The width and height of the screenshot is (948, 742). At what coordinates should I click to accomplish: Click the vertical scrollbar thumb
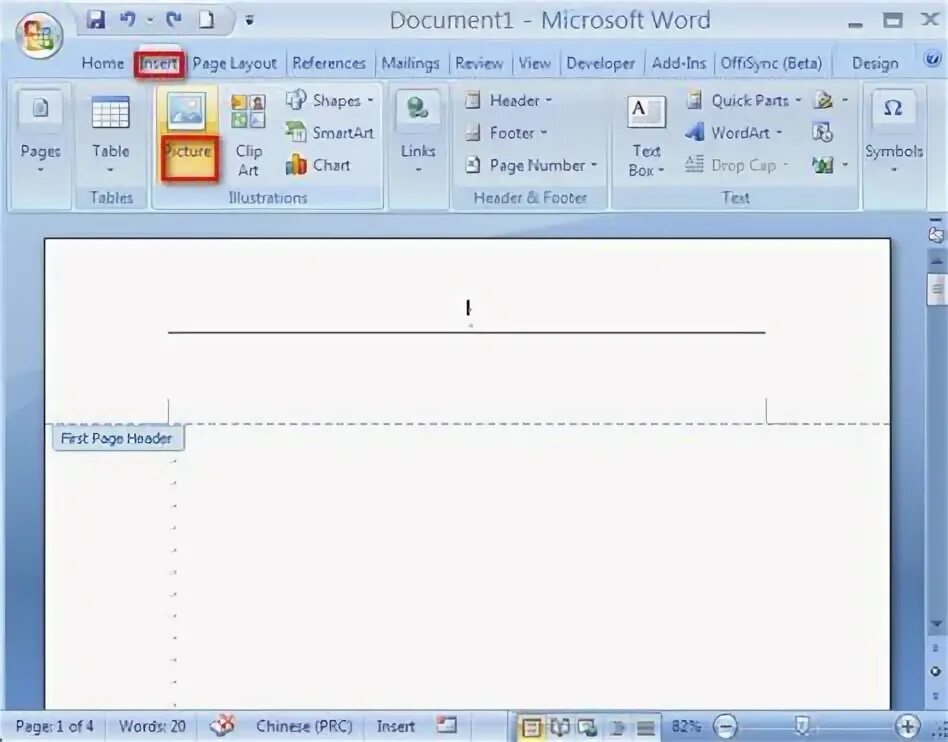(936, 289)
